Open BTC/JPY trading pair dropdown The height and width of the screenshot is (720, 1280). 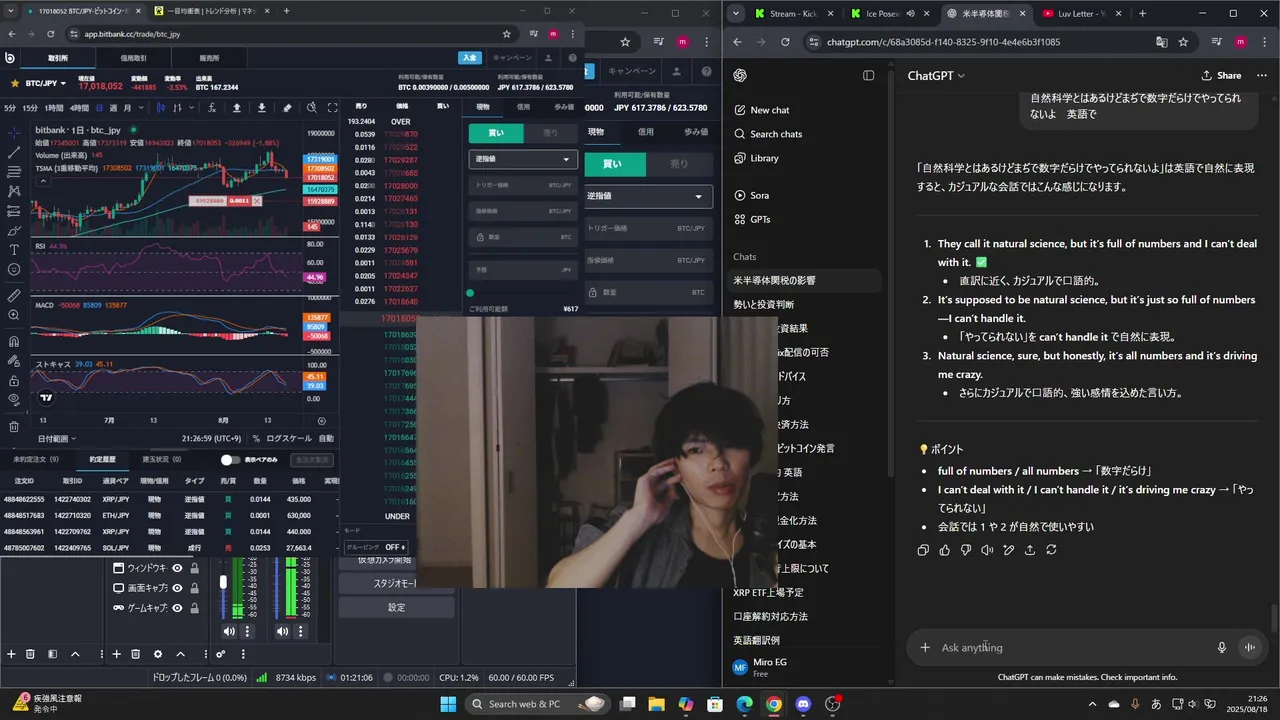[x=46, y=83]
